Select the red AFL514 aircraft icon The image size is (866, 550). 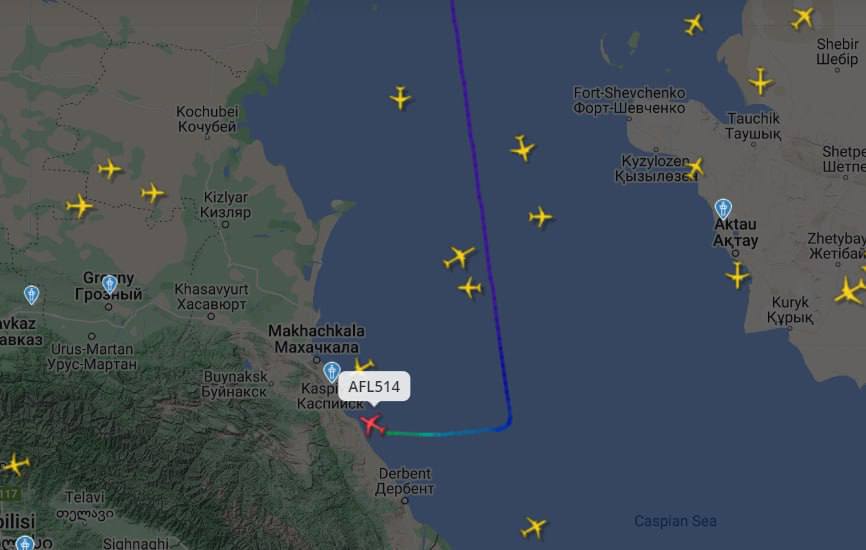coord(372,425)
